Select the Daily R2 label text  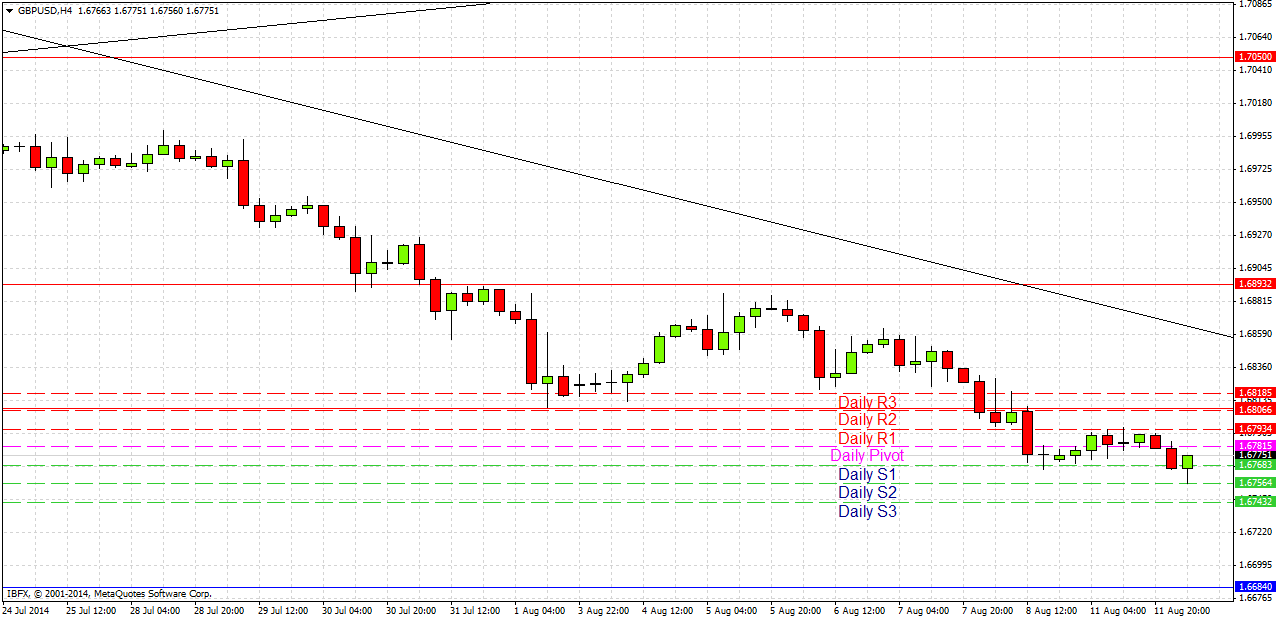[x=866, y=420]
